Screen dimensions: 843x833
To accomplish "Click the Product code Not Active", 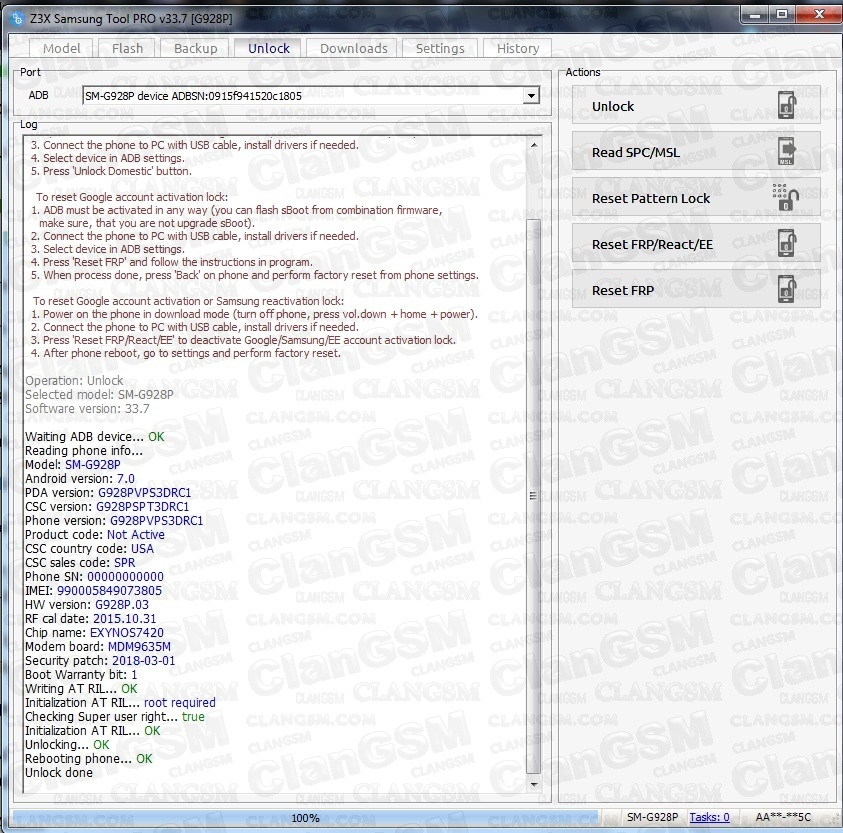I will click(x=135, y=535).
